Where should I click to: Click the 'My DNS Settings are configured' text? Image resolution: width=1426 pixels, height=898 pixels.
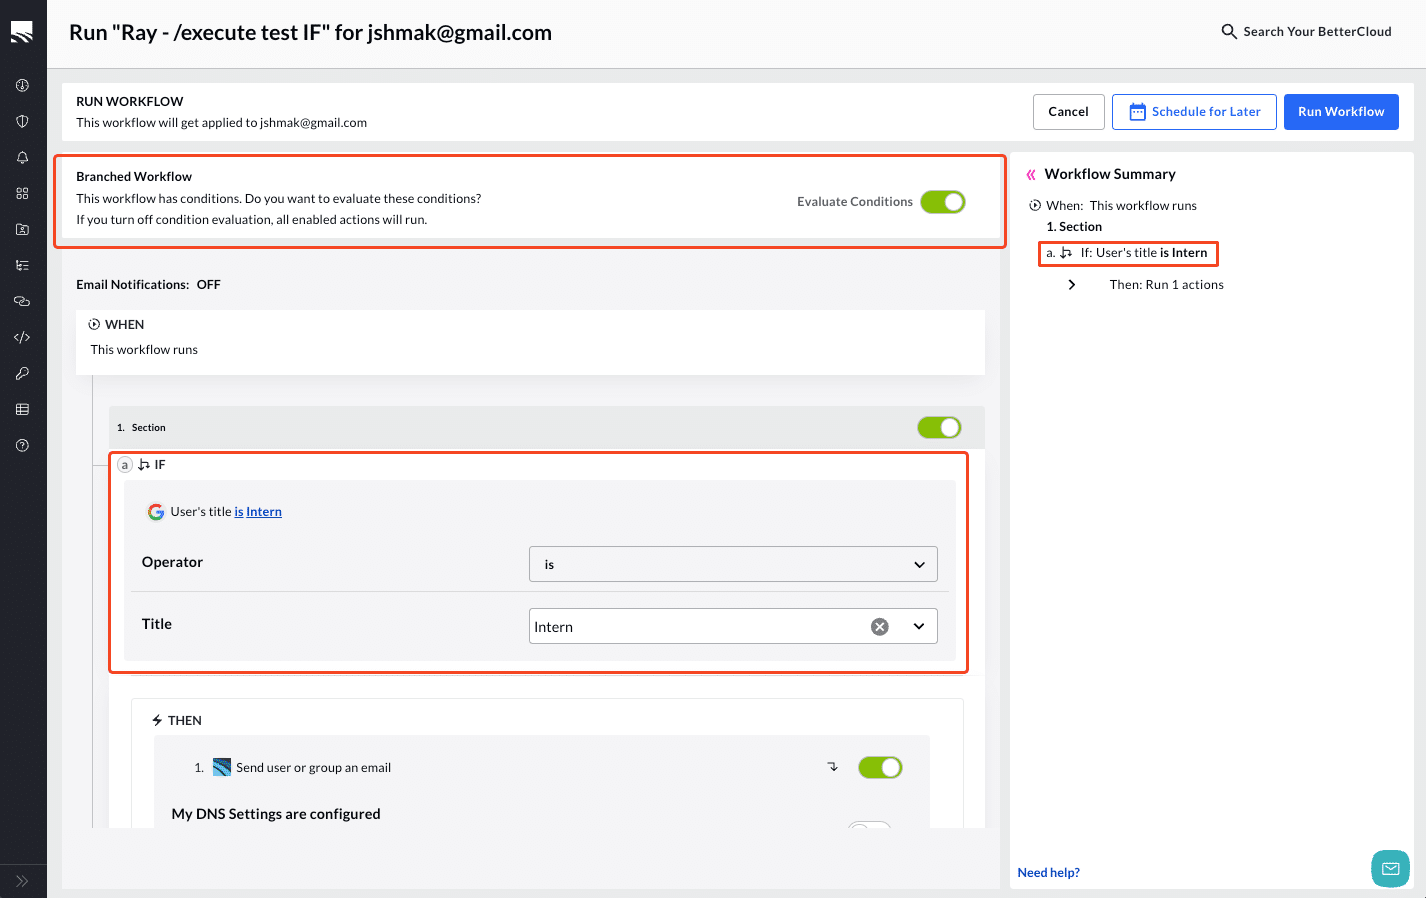tap(276, 814)
